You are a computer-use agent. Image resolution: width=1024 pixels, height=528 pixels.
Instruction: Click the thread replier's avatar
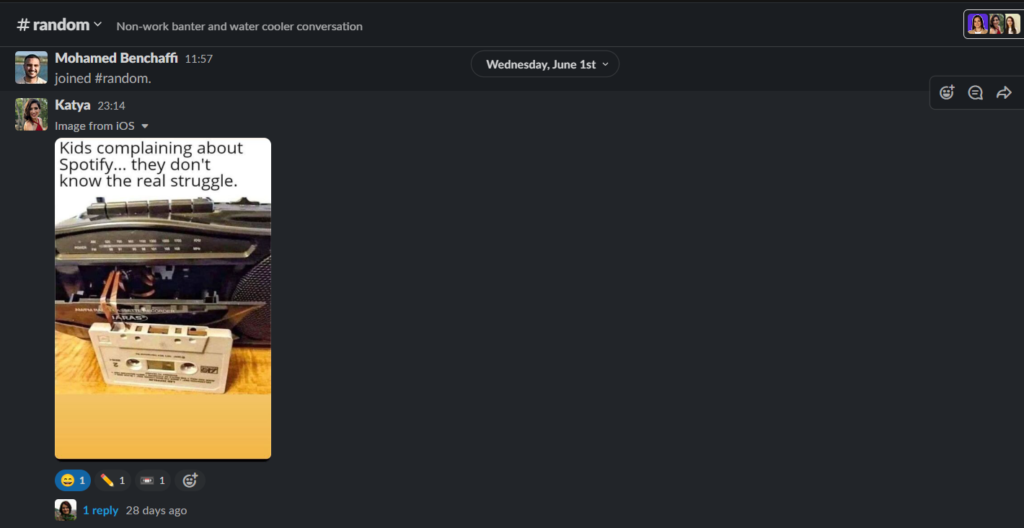[65, 510]
